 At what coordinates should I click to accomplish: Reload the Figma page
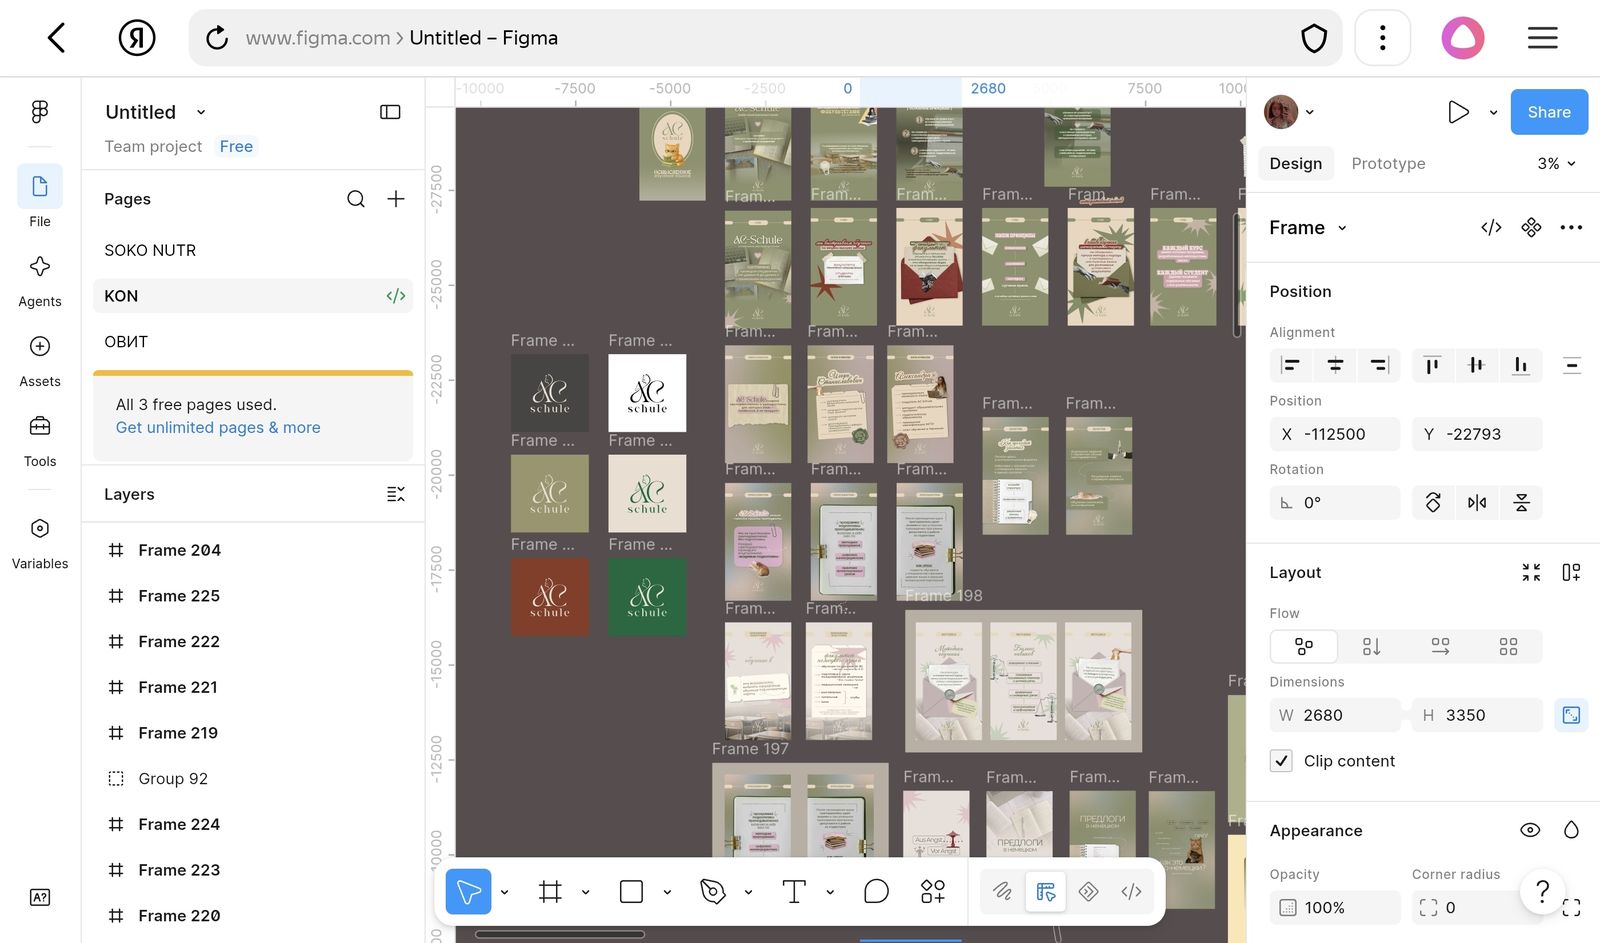tap(217, 38)
